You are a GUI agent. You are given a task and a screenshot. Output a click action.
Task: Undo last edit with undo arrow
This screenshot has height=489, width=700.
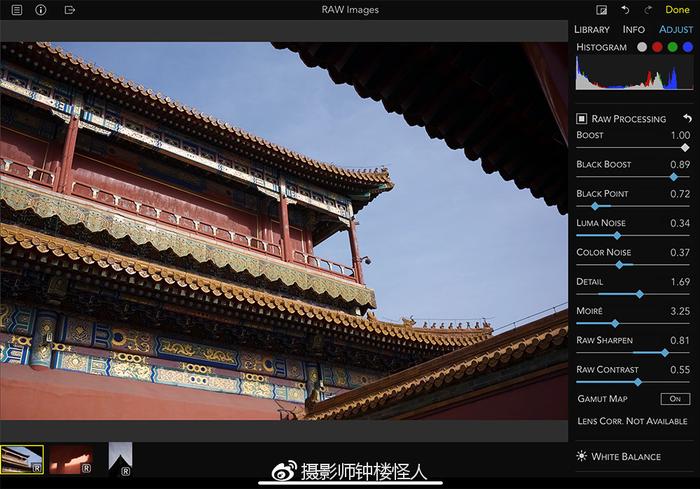[x=625, y=9]
